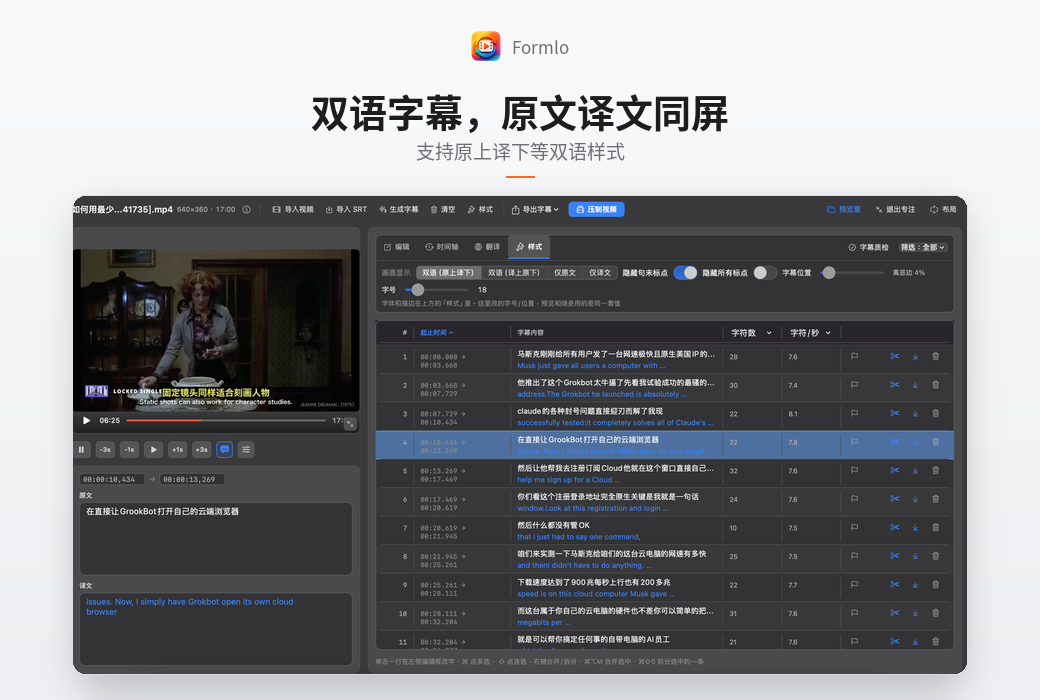1040x700 pixels.
Task: Click the -1s seek button
Action: 129,450
